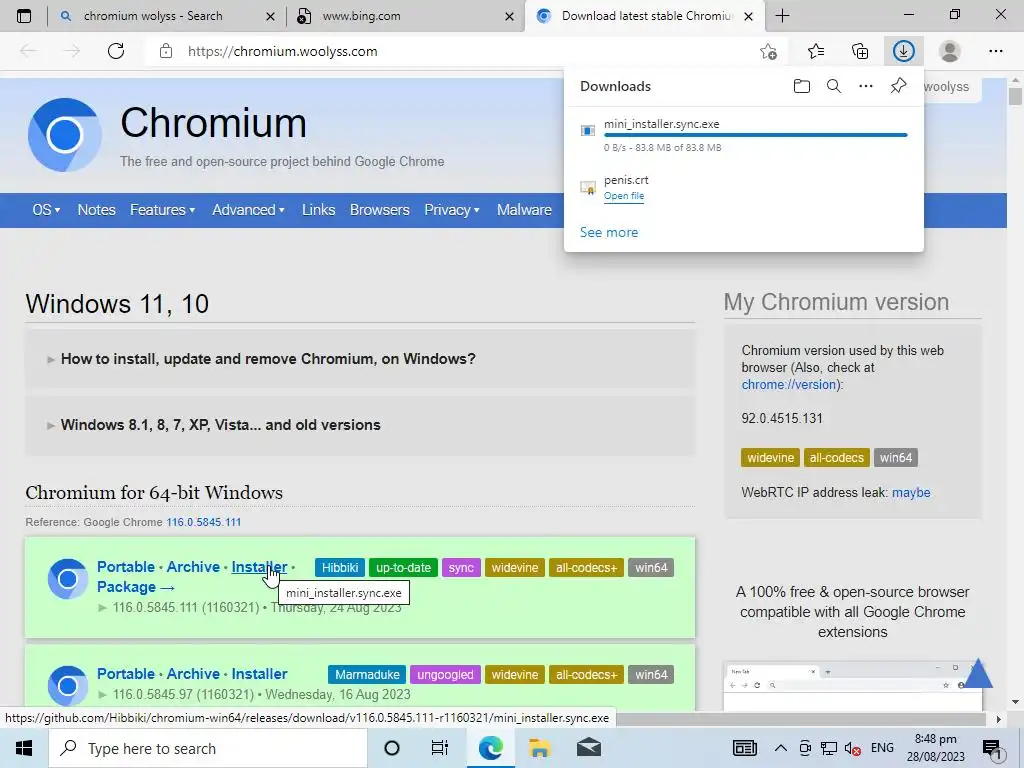
Task: Open the Collections icon
Action: click(x=860, y=51)
